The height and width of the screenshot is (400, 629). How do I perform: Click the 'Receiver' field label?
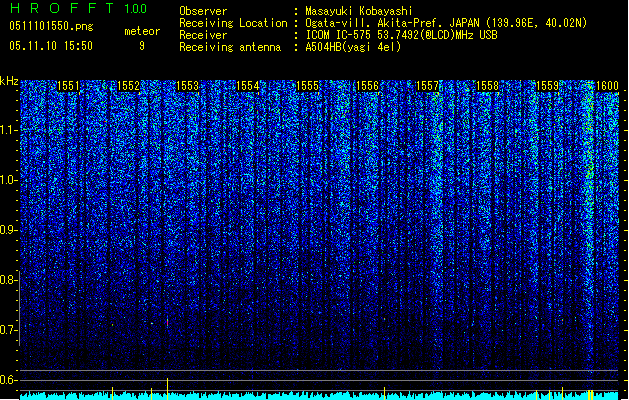[203, 35]
